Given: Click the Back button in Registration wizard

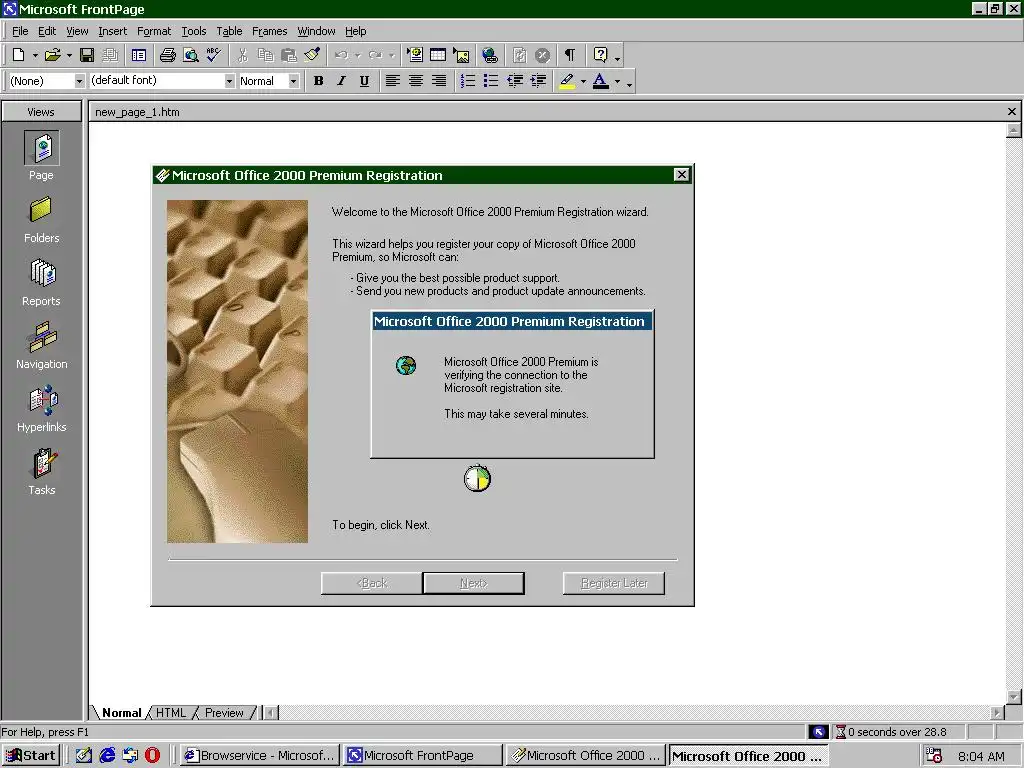Looking at the screenshot, I should pyautogui.click(x=372, y=583).
